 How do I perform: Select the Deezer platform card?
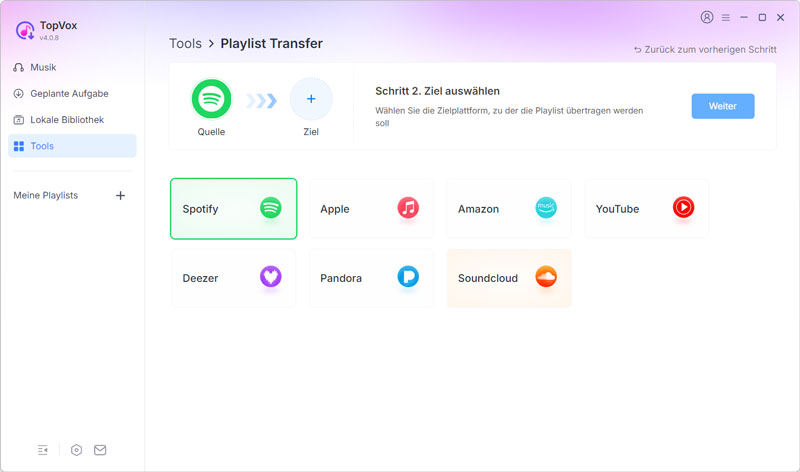tap(234, 278)
